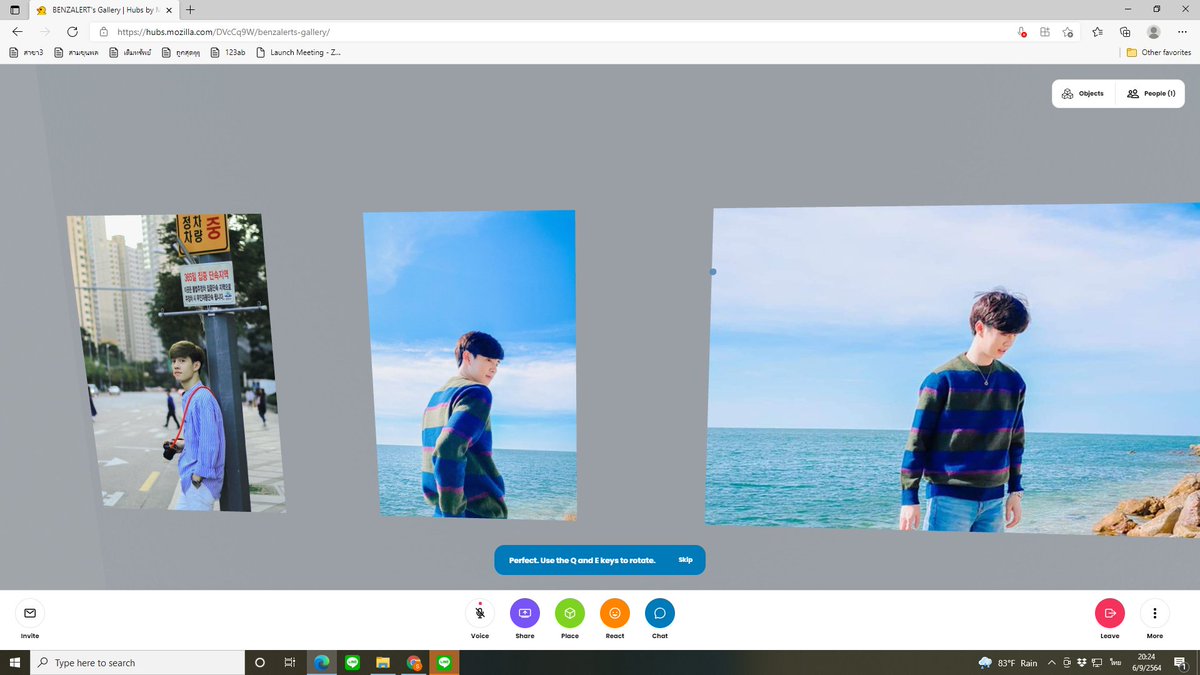Close the BENZALERT's Gallery tab
Viewport: 1200px width, 675px height.
169,10
